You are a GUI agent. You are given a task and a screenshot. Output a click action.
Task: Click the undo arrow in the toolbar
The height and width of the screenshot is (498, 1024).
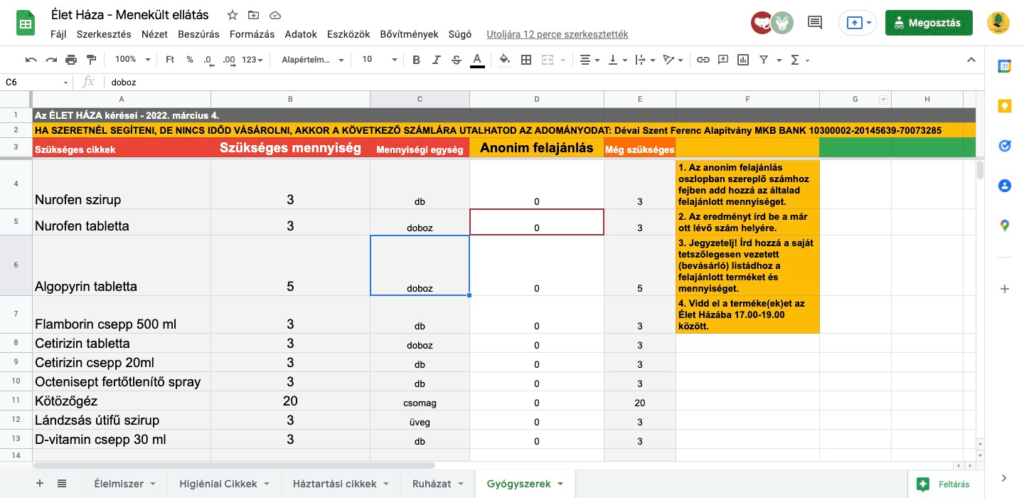pyautogui.click(x=31, y=60)
